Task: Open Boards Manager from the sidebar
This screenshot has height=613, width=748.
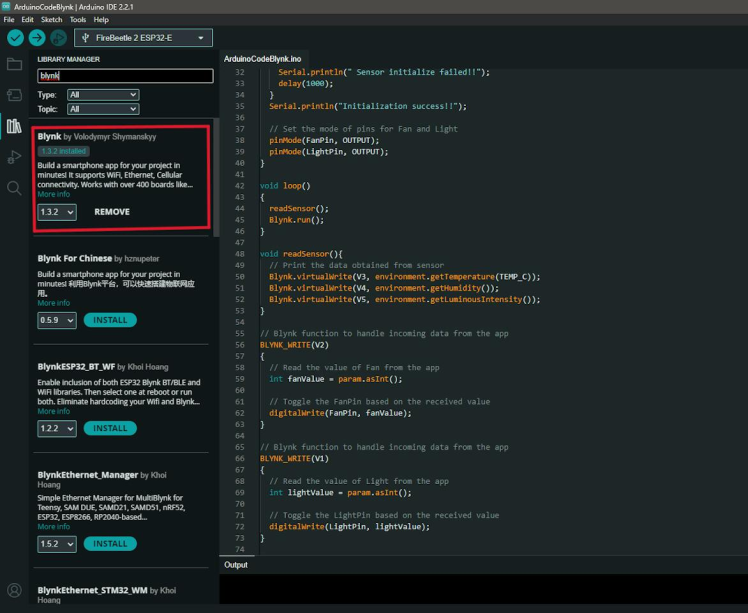Action: click(x=14, y=95)
